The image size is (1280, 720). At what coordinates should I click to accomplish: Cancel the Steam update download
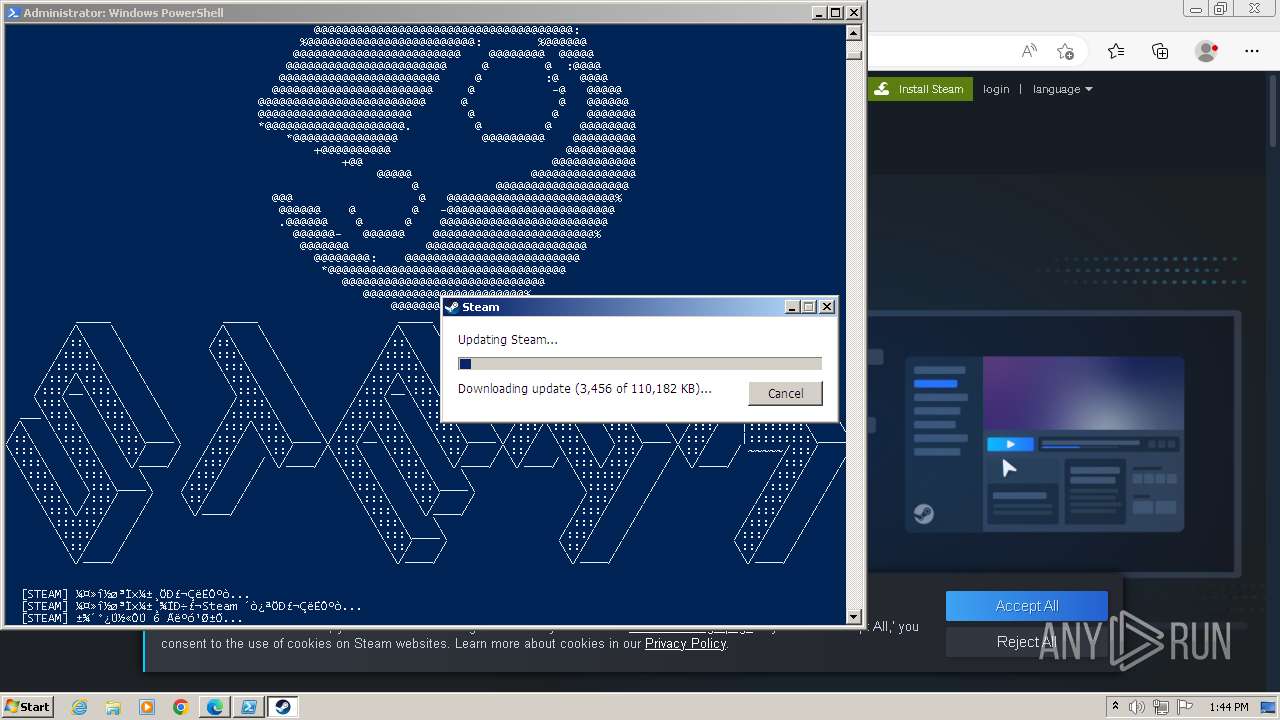tap(785, 393)
